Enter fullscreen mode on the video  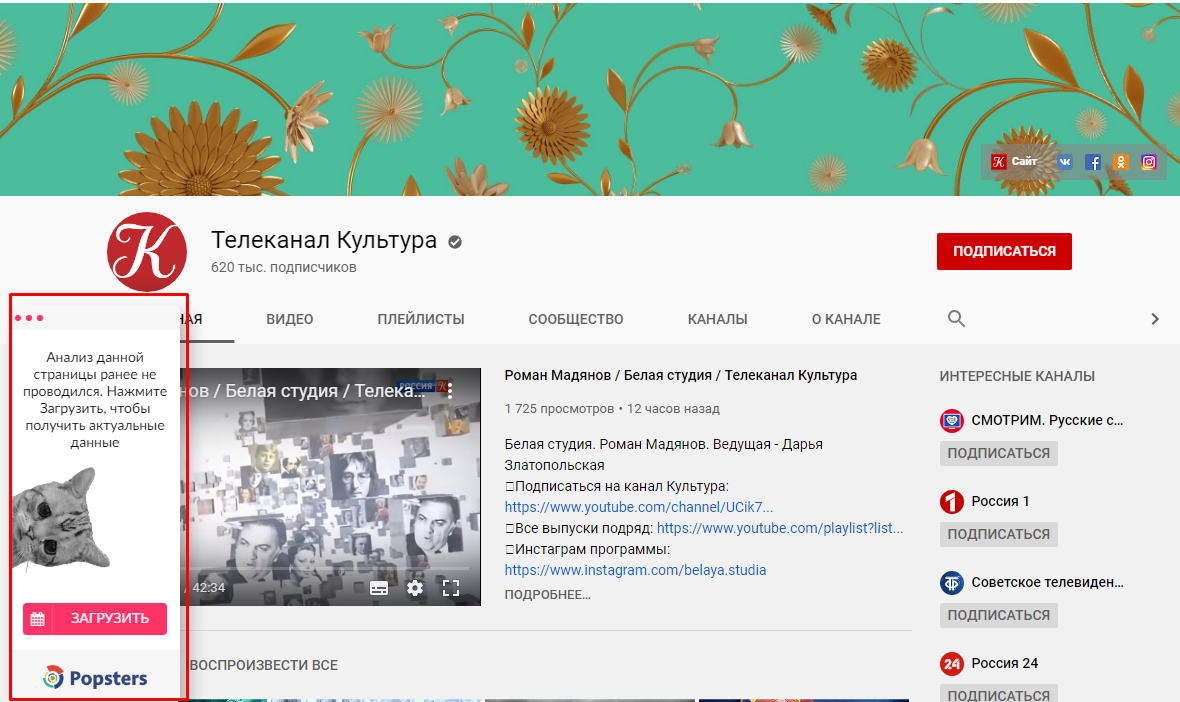pos(451,588)
